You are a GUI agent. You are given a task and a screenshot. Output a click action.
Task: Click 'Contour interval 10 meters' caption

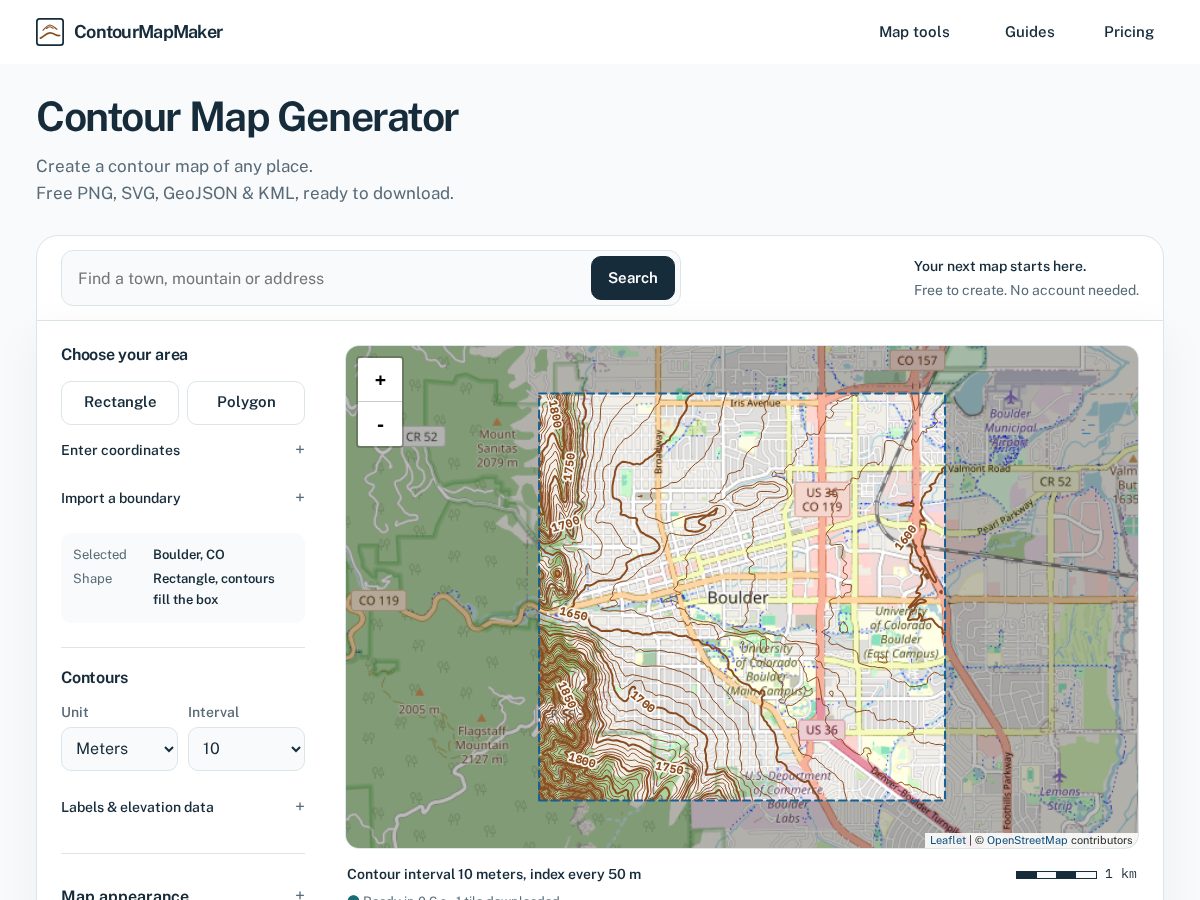(x=494, y=874)
